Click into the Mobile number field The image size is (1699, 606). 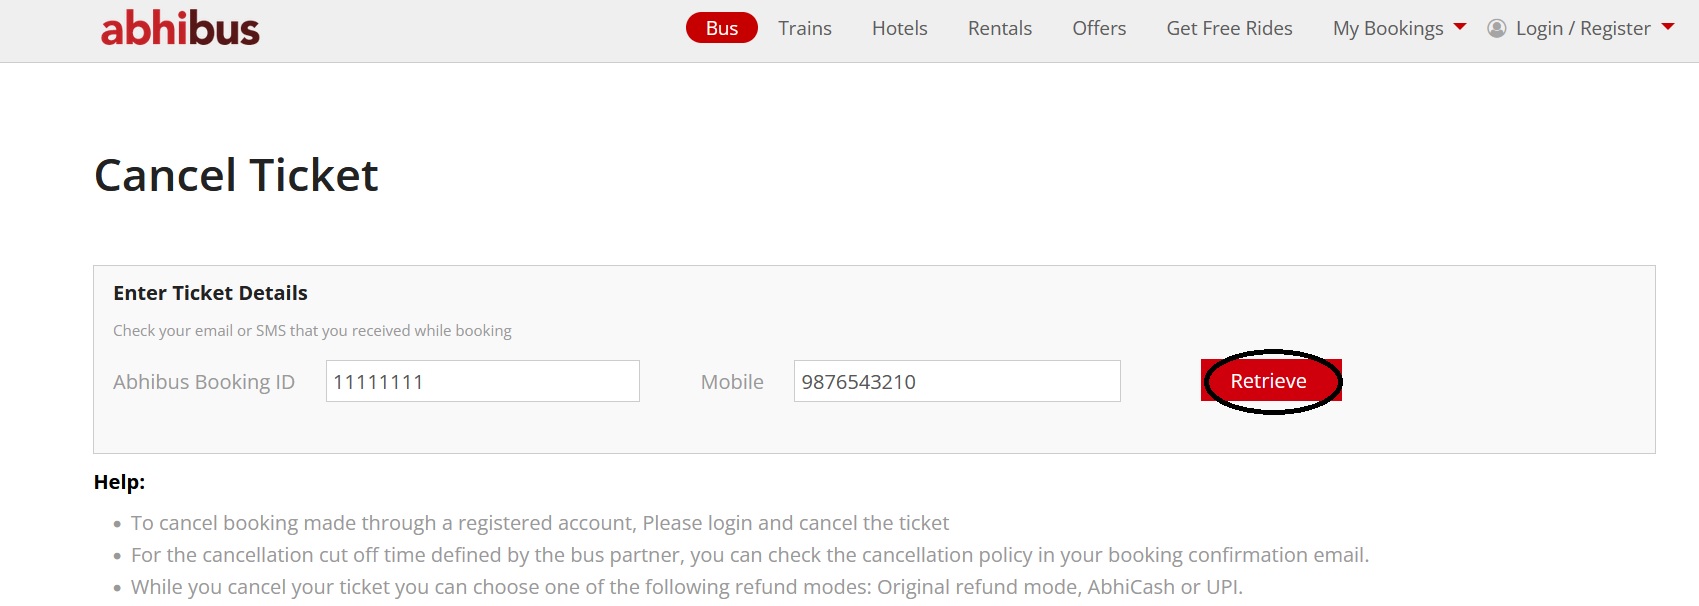pos(956,381)
